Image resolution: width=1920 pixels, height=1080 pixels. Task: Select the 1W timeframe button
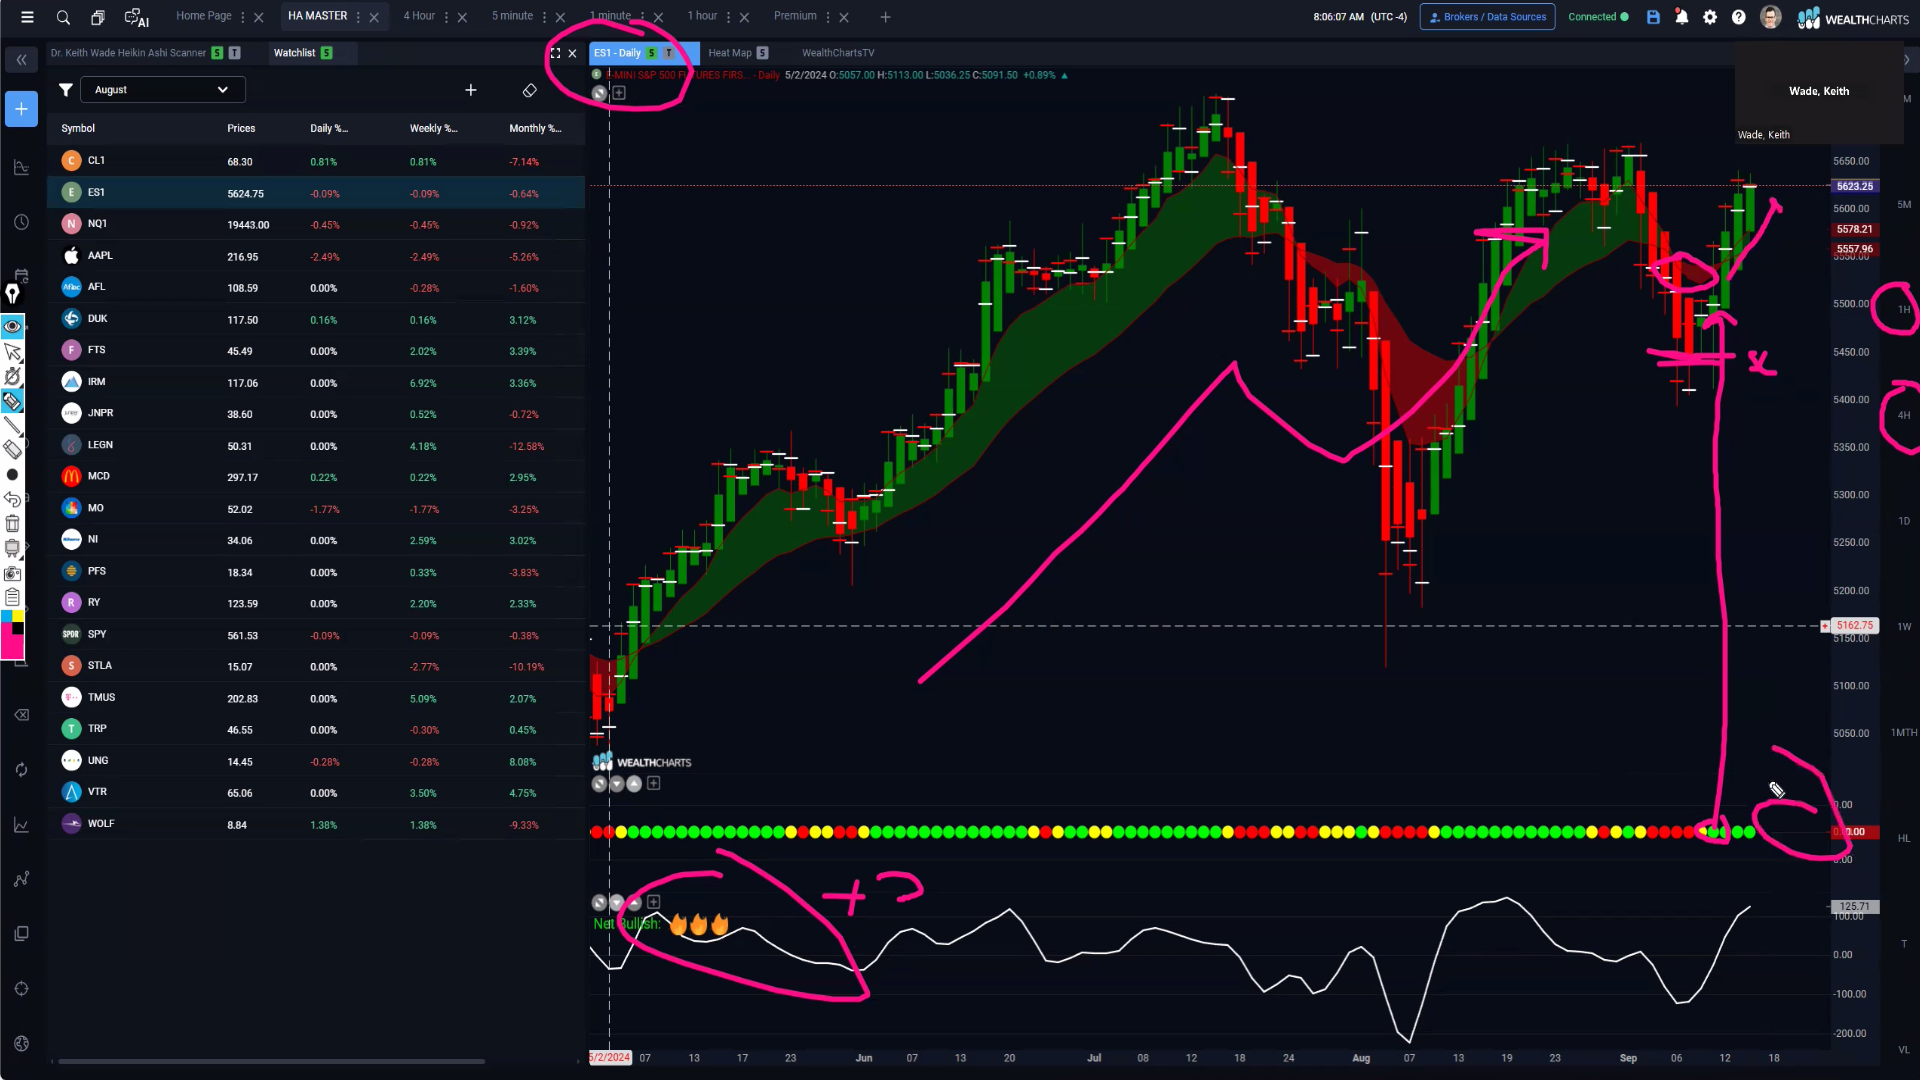[1904, 627]
